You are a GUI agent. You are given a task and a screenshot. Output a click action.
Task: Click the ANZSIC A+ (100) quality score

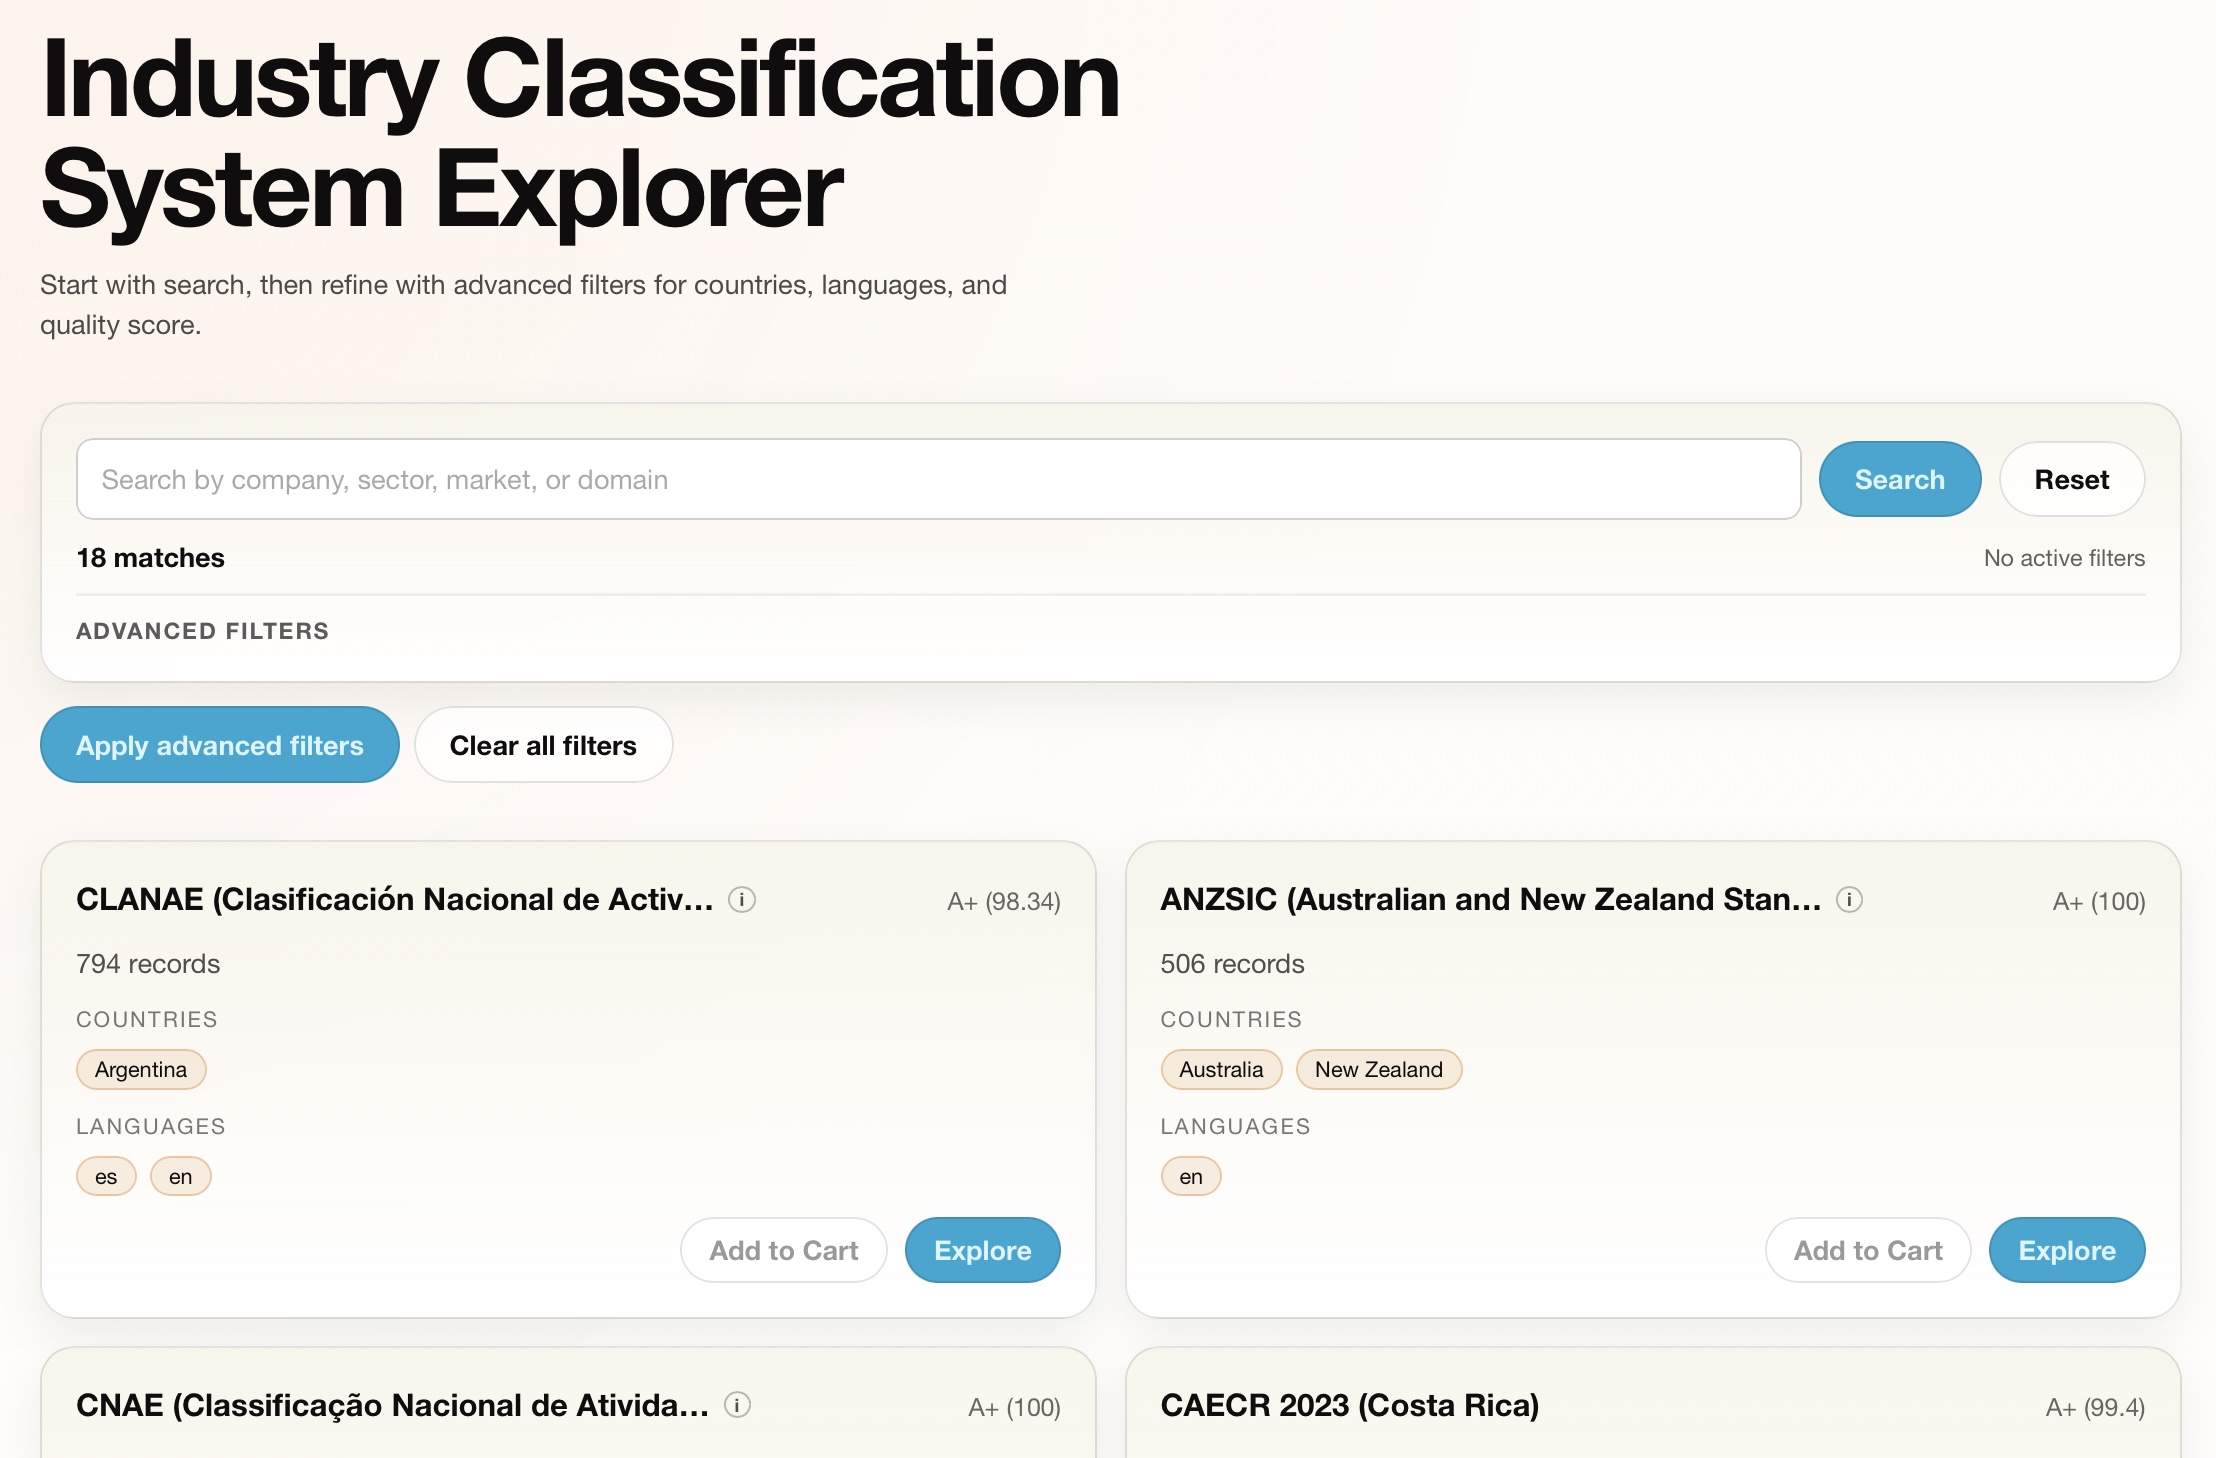2099,901
